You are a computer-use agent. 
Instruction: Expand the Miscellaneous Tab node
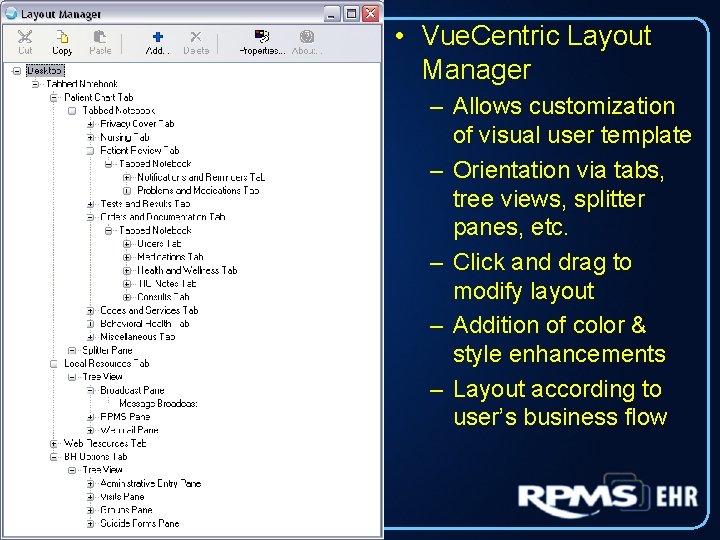click(x=90, y=337)
